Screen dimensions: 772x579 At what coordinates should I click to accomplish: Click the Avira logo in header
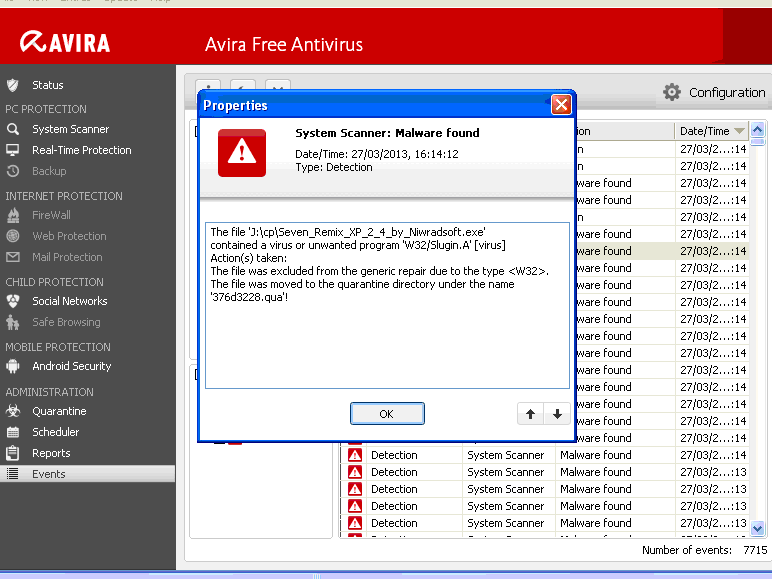(x=65, y=42)
